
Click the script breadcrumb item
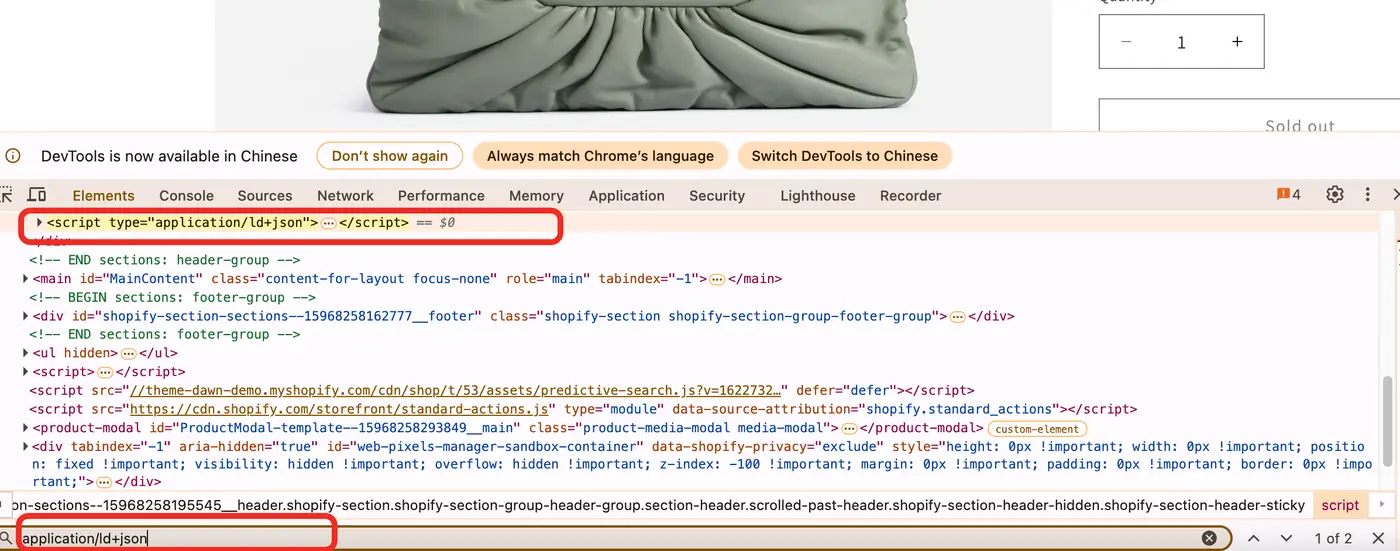click(x=1340, y=505)
